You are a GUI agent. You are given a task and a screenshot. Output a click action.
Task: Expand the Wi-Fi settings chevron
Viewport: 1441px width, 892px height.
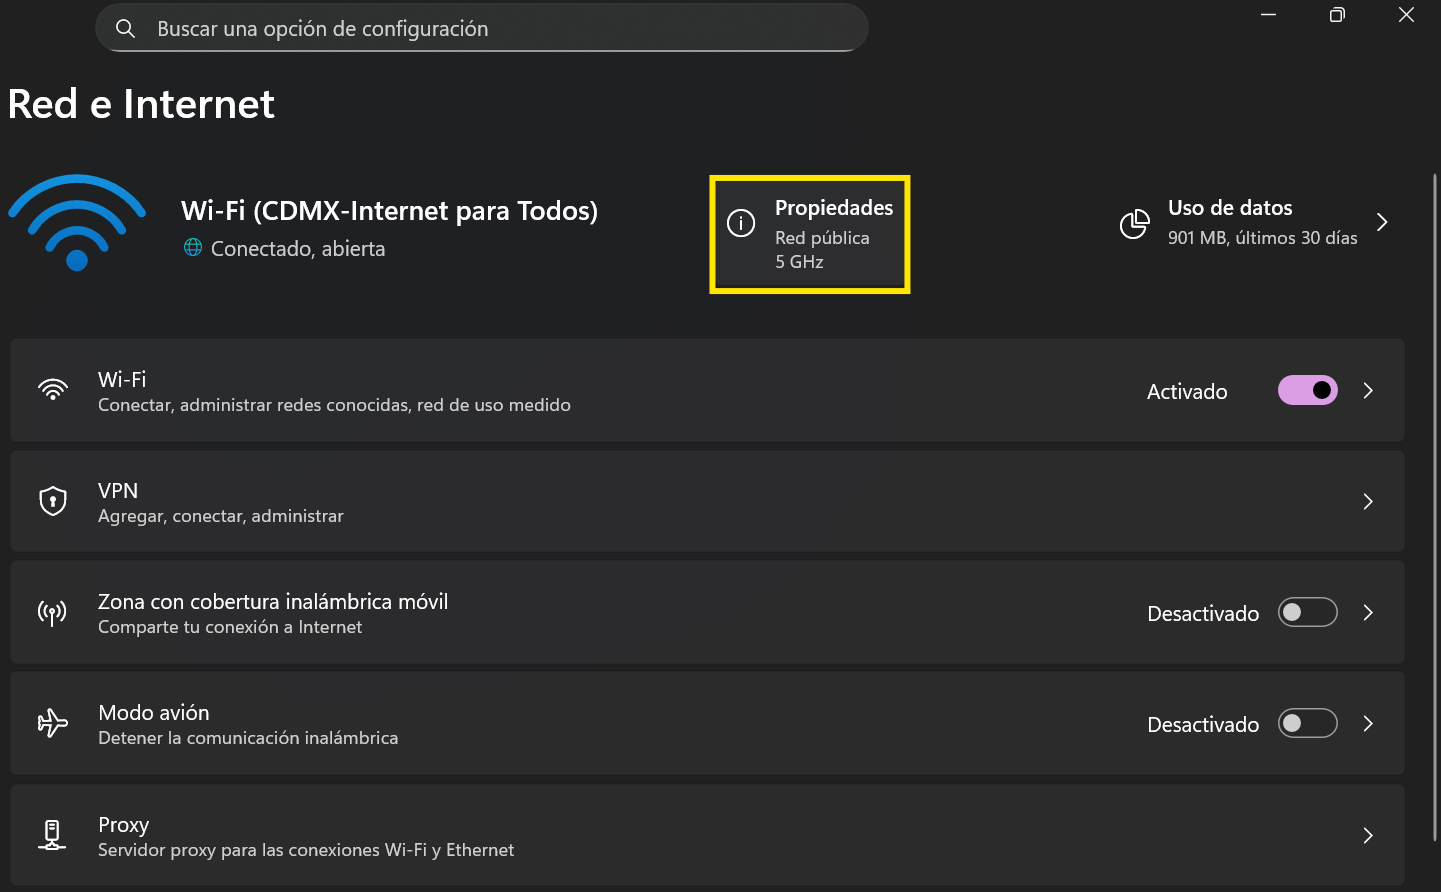1368,390
